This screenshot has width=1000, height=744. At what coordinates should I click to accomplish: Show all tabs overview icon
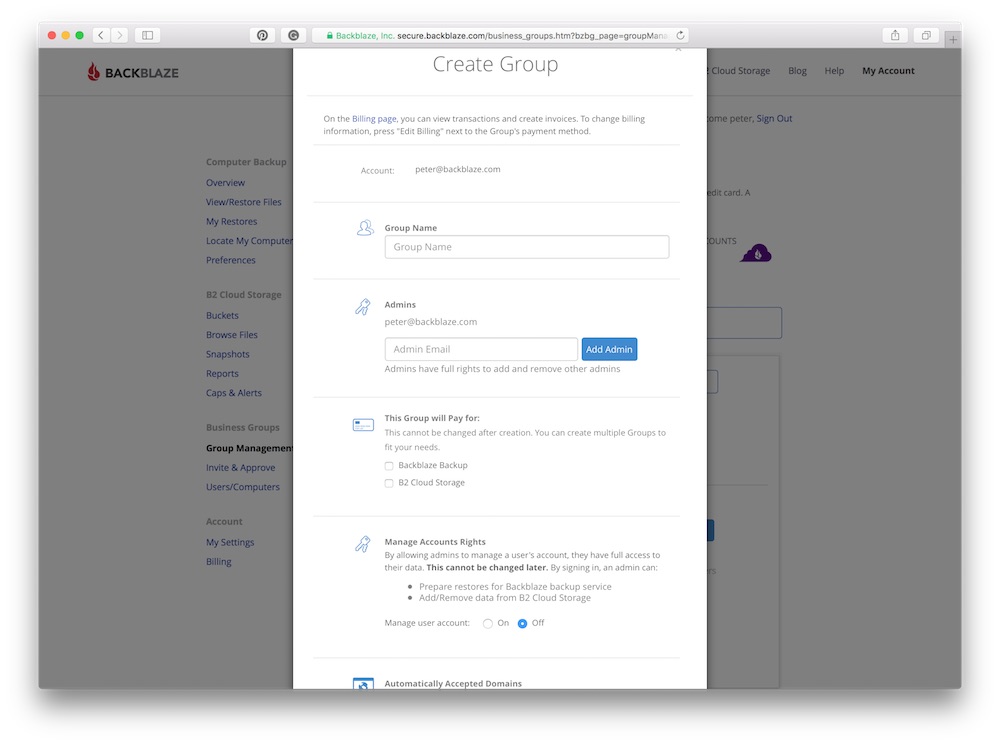(926, 35)
